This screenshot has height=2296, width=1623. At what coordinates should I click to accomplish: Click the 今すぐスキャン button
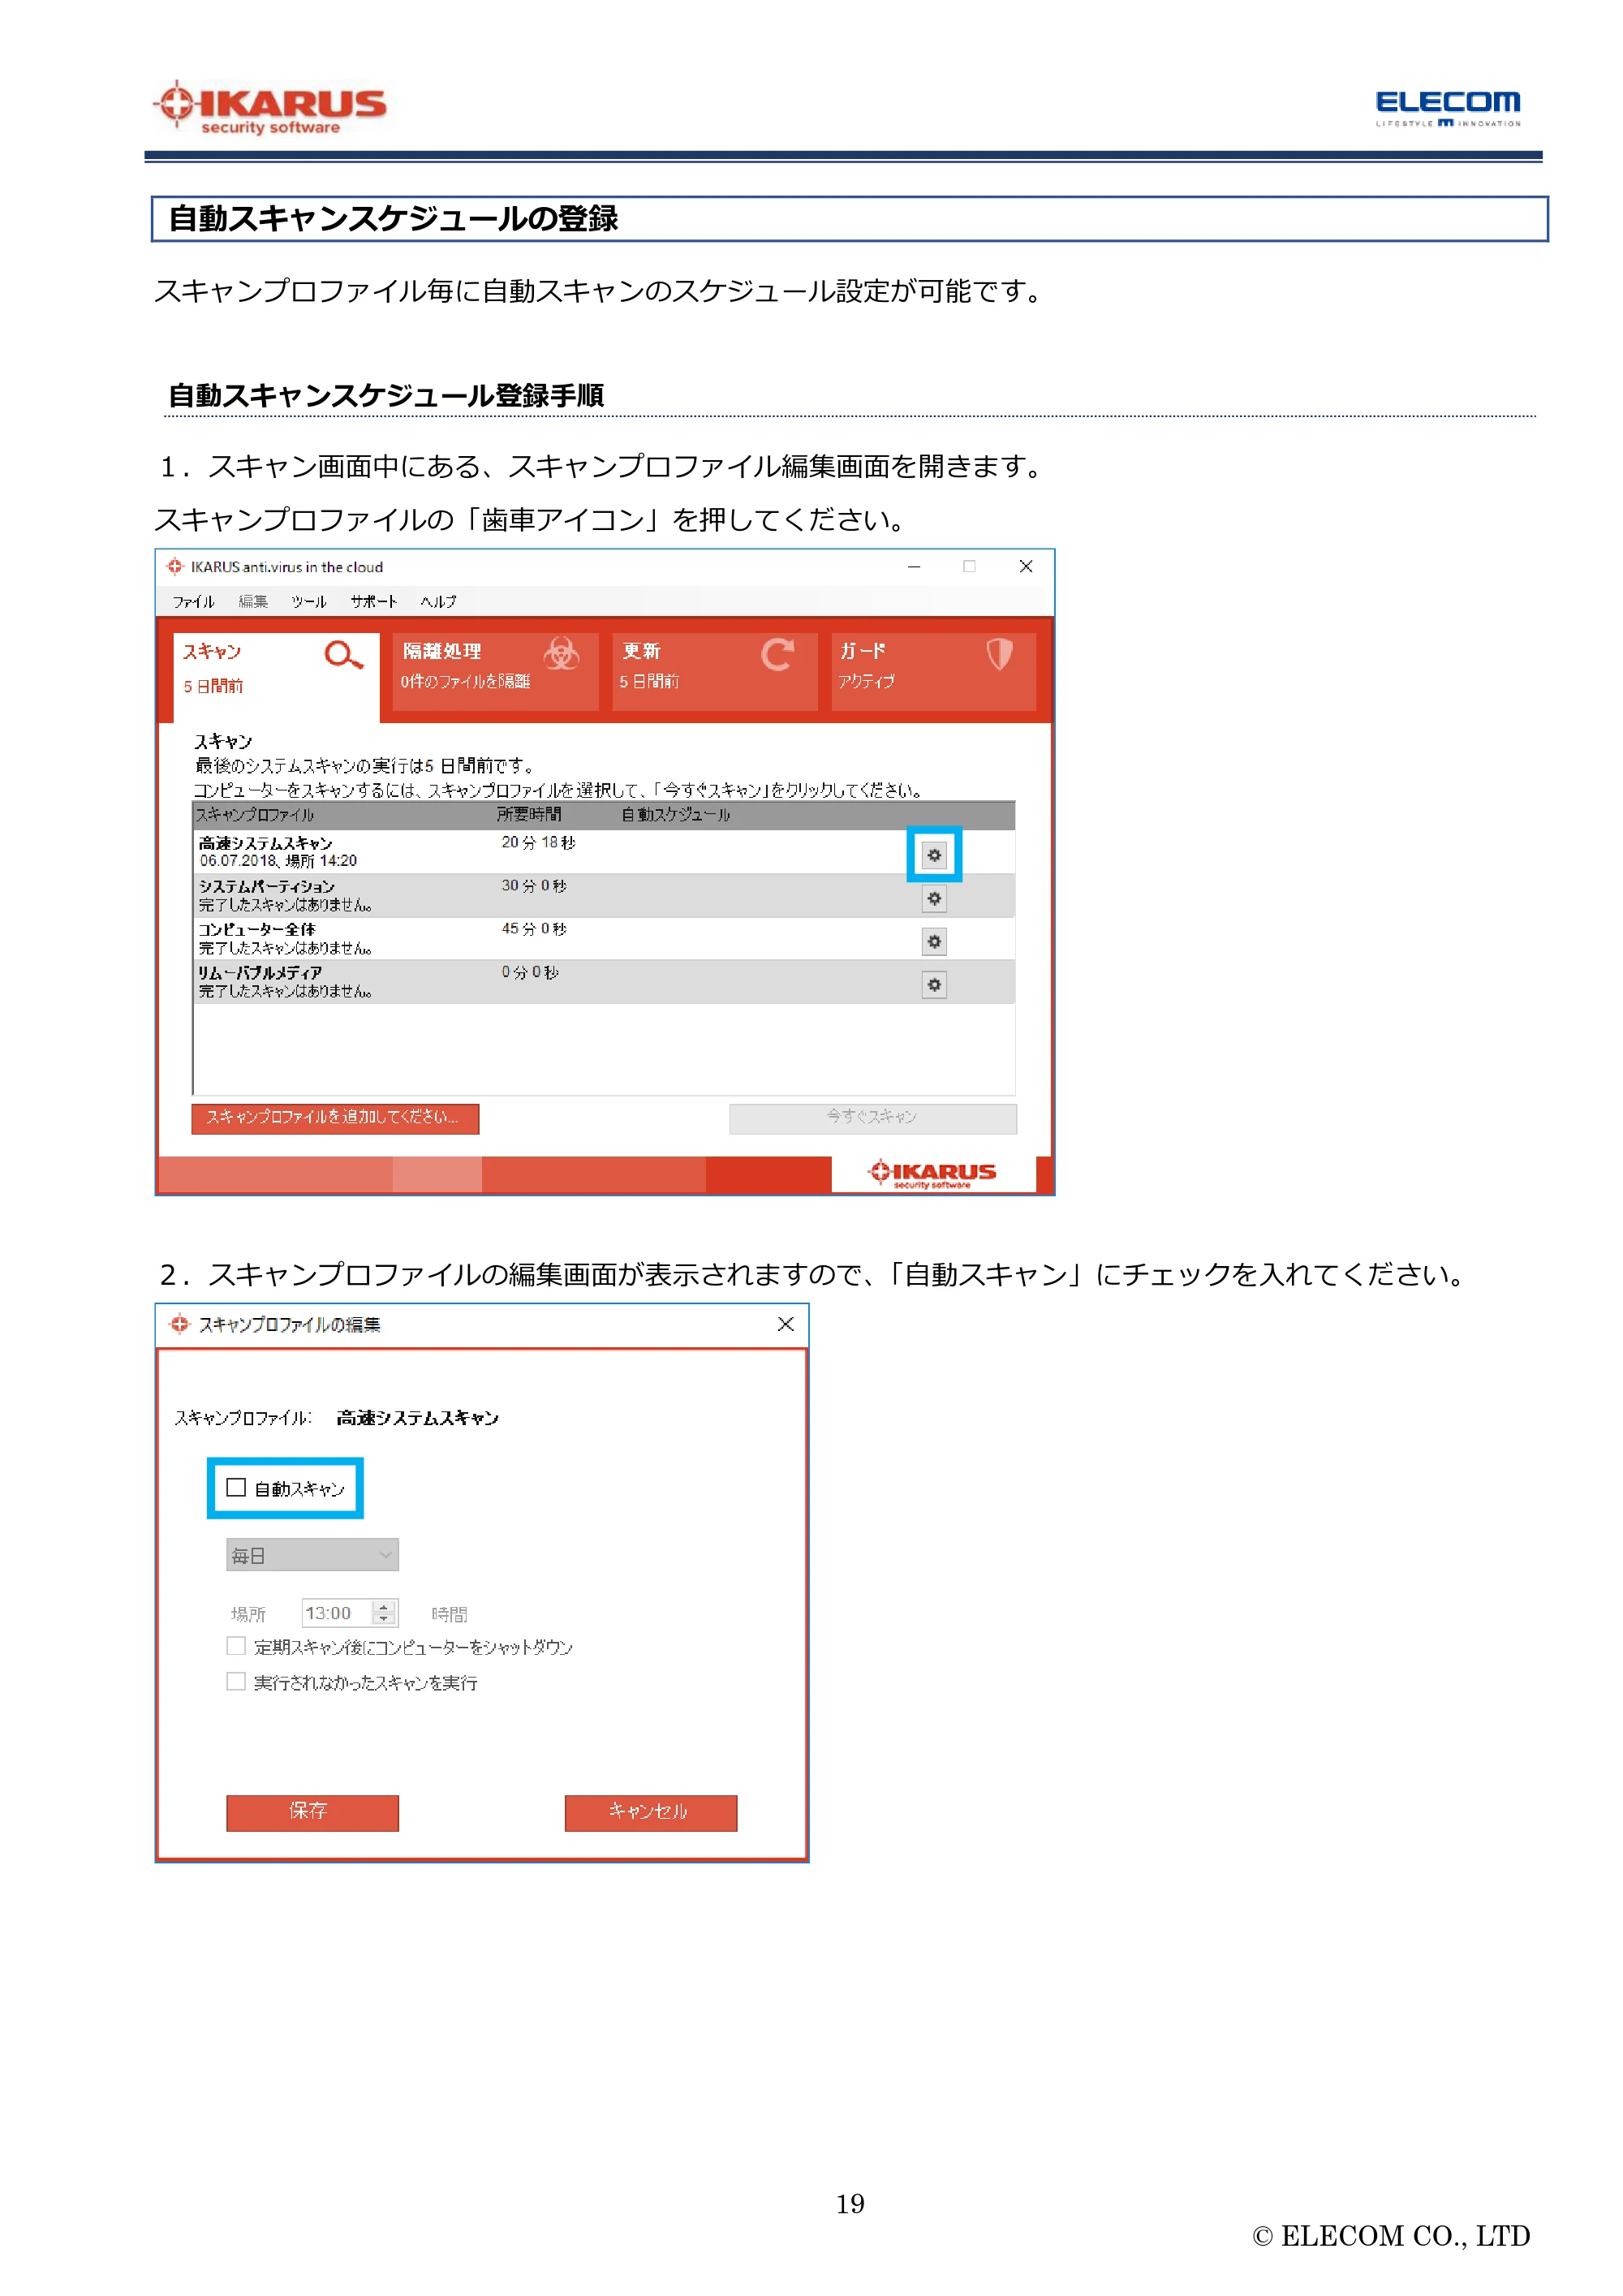coord(872,1118)
